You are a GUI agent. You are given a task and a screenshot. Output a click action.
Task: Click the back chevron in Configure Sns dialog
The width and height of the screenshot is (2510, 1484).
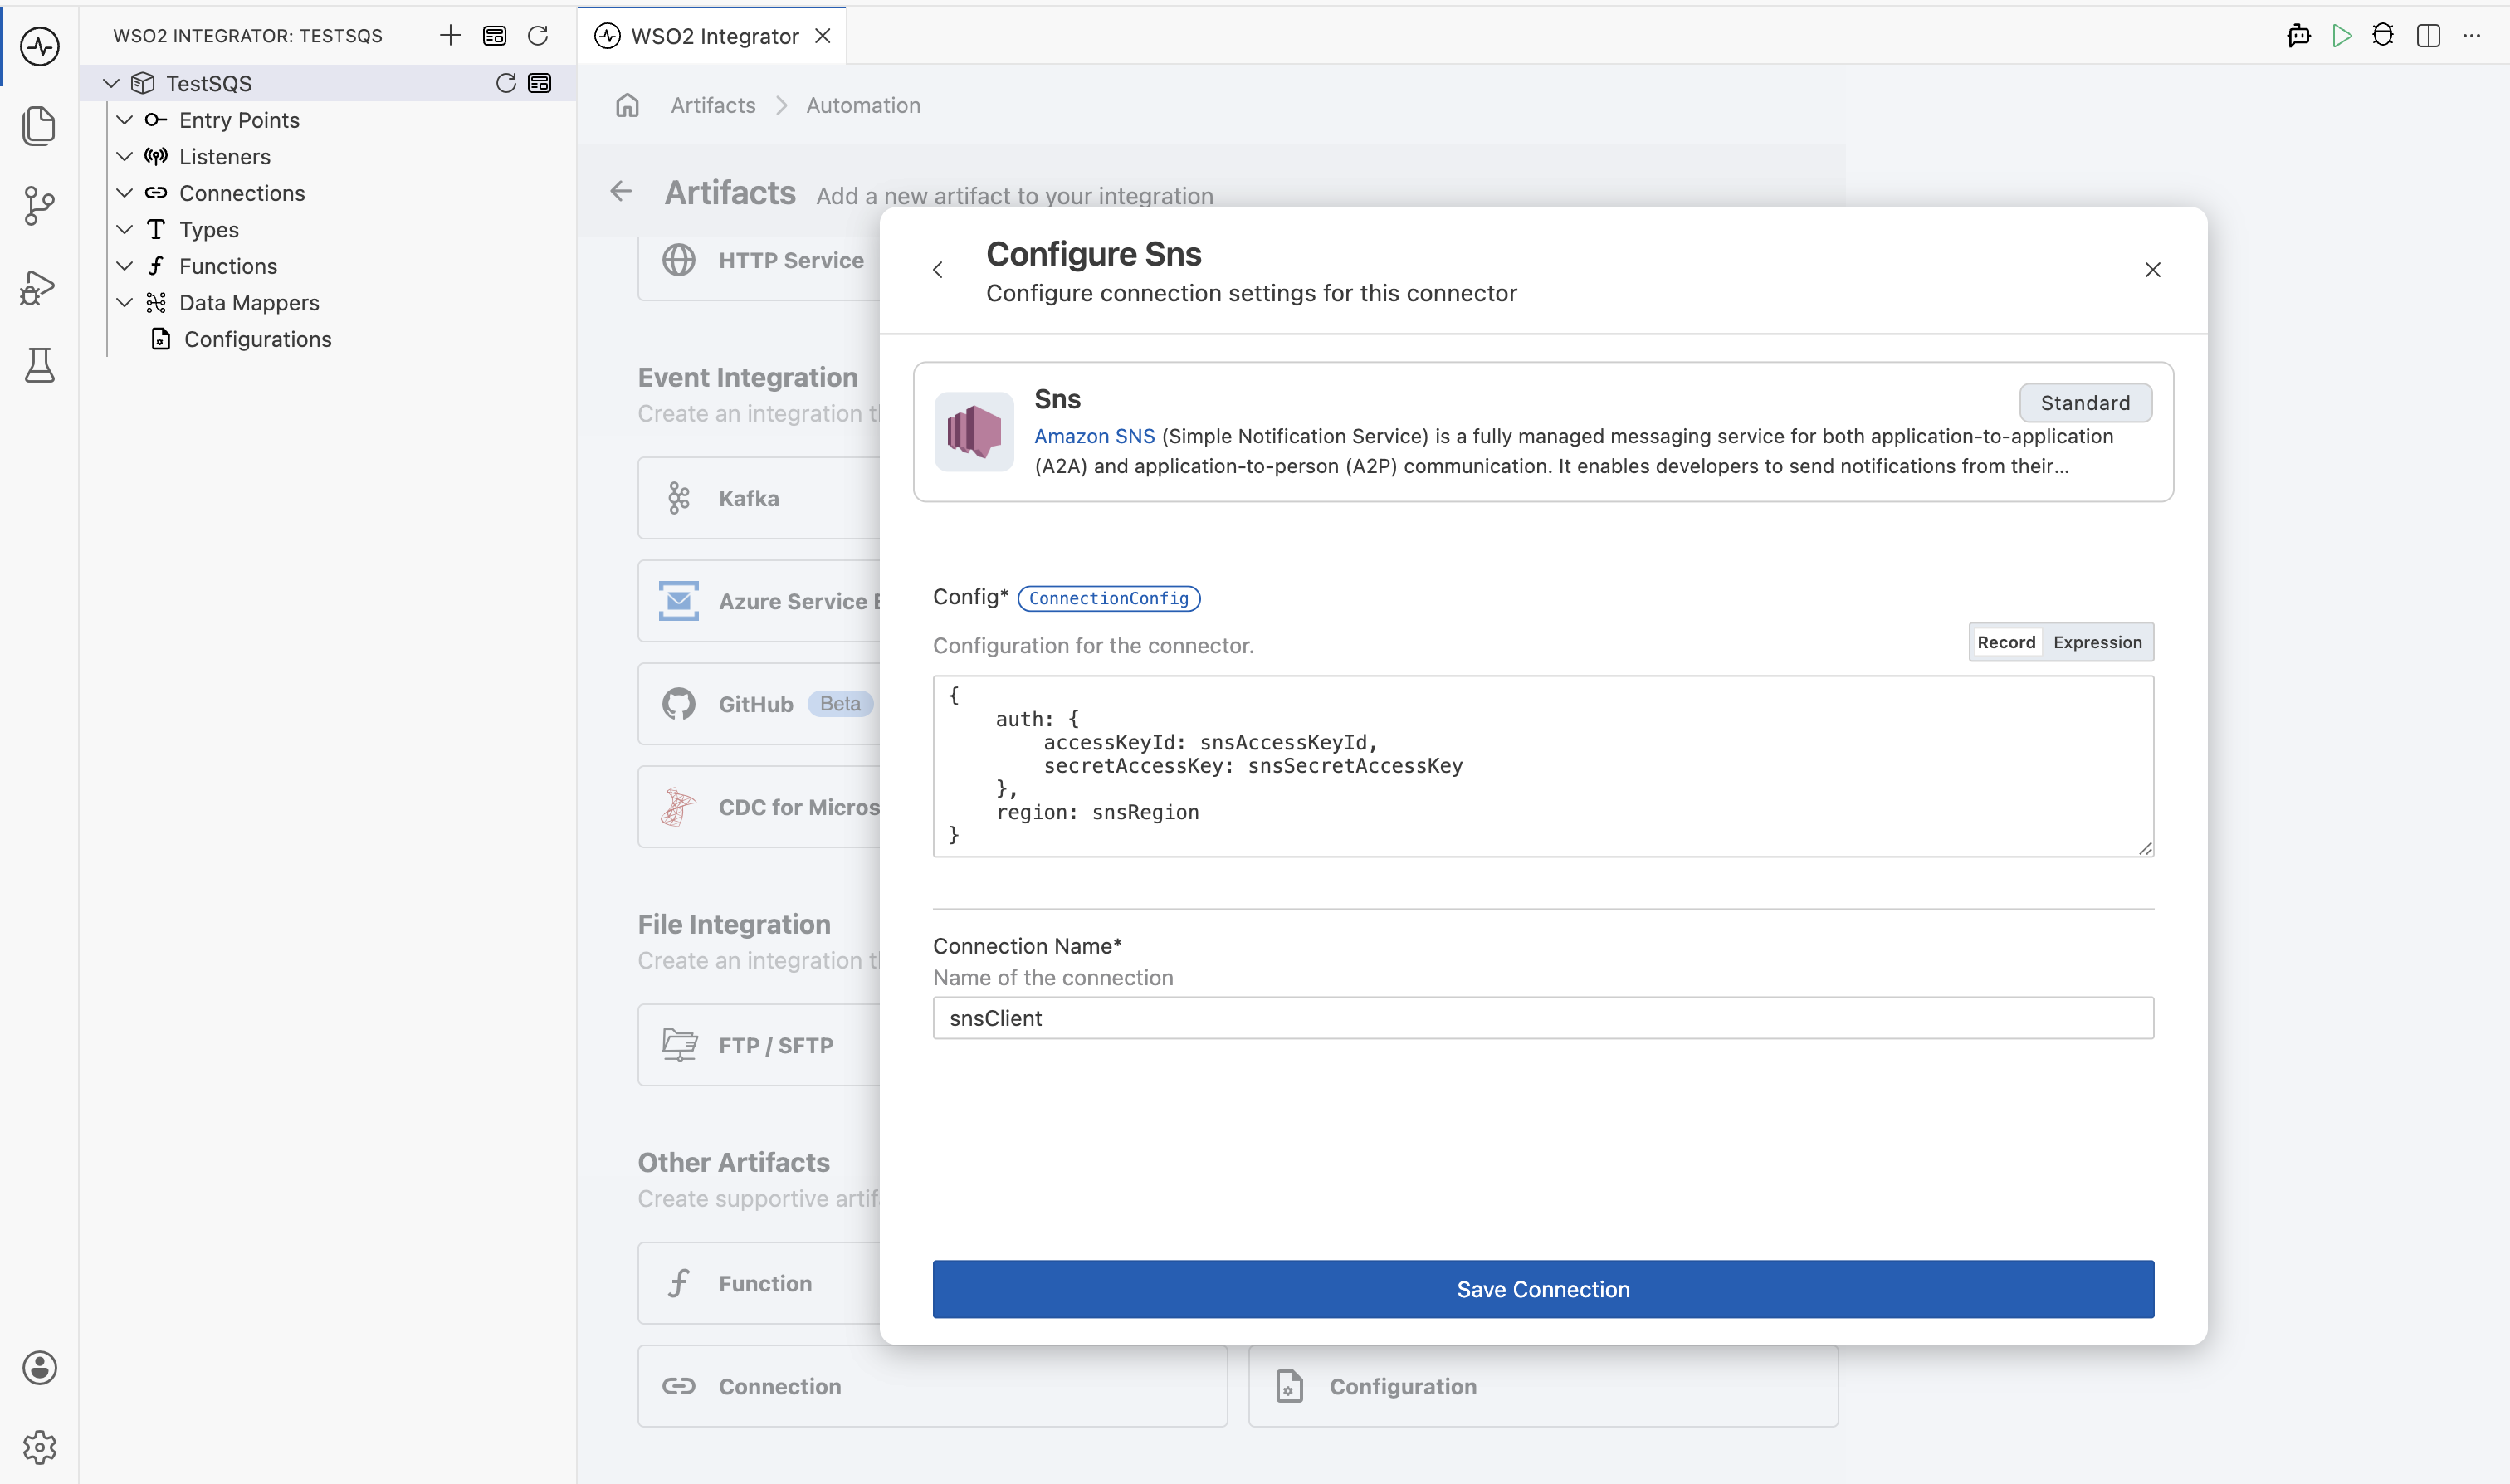click(938, 270)
